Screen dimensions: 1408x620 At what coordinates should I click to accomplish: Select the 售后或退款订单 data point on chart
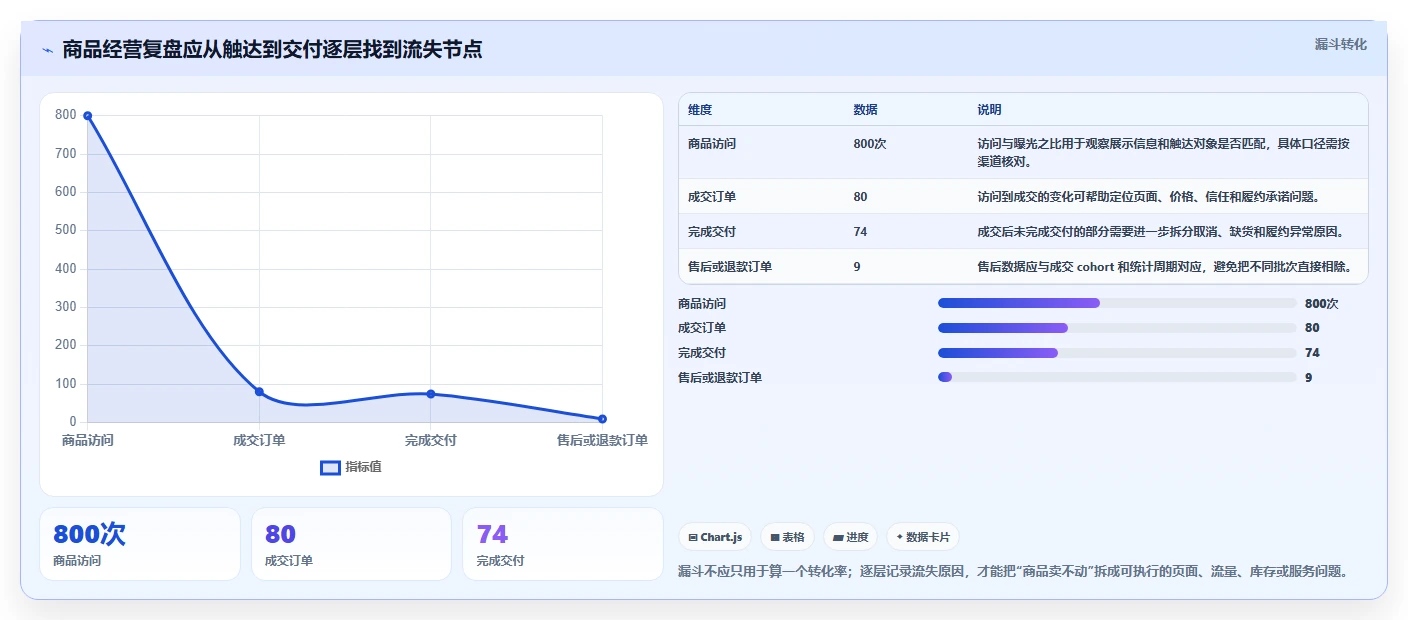pos(602,419)
